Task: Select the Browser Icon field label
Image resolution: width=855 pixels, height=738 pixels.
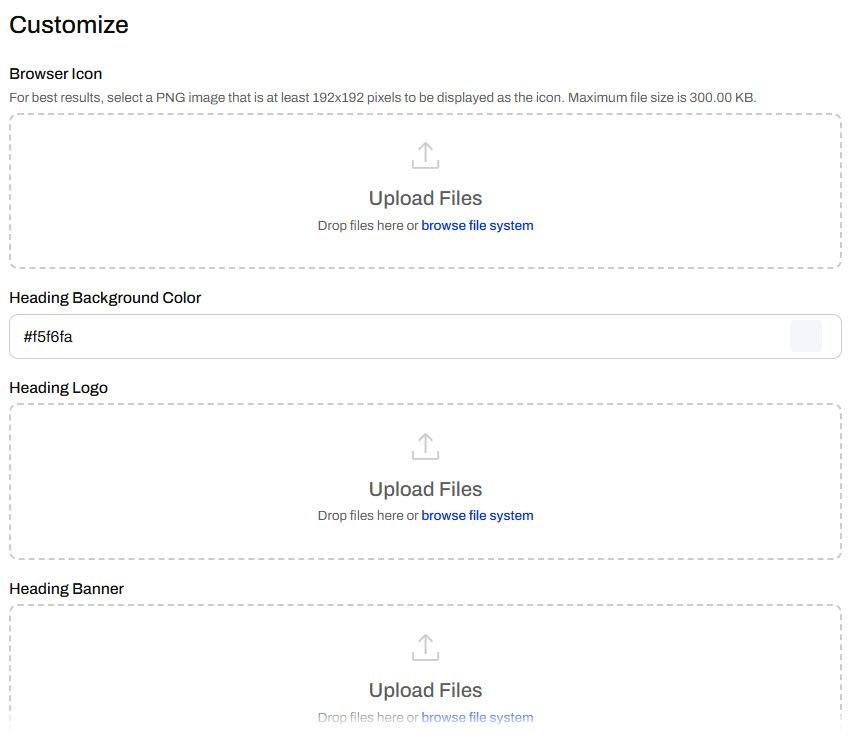Action: [56, 74]
